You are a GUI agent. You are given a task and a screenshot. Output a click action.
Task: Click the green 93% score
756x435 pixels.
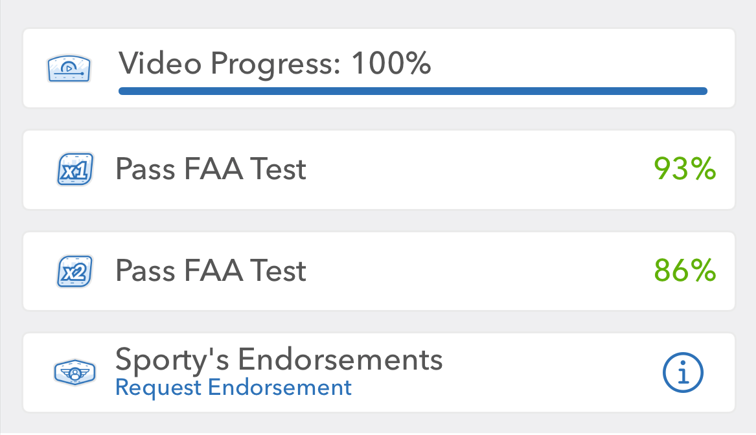click(685, 169)
